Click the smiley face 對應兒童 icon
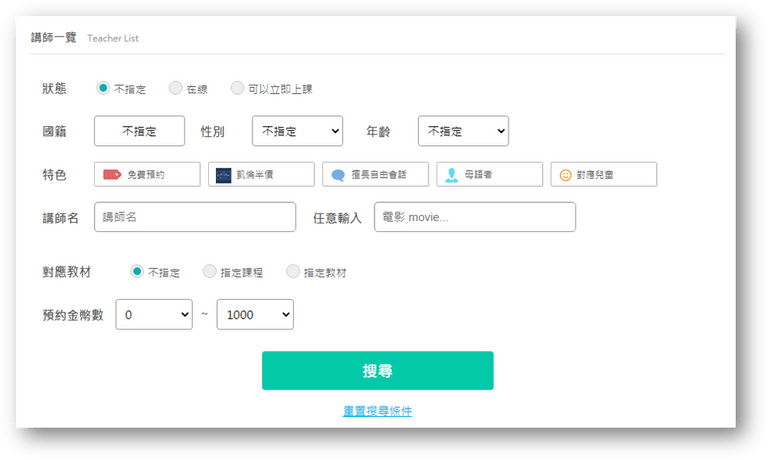The width and height of the screenshot is (768, 460). [565, 175]
